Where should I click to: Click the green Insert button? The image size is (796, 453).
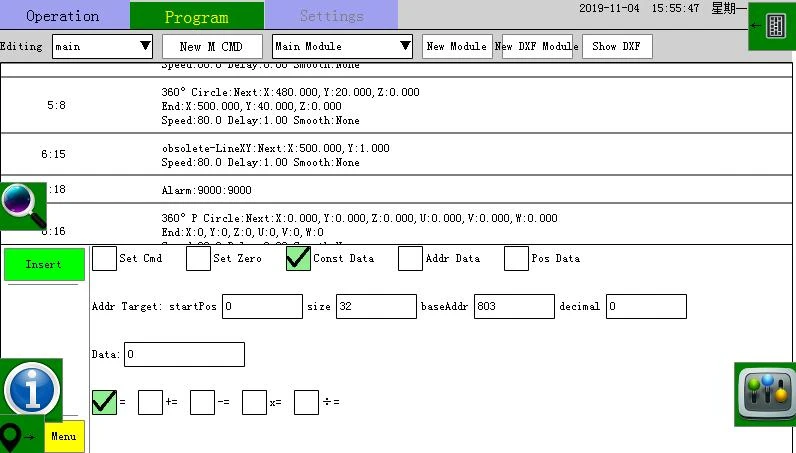(44, 264)
